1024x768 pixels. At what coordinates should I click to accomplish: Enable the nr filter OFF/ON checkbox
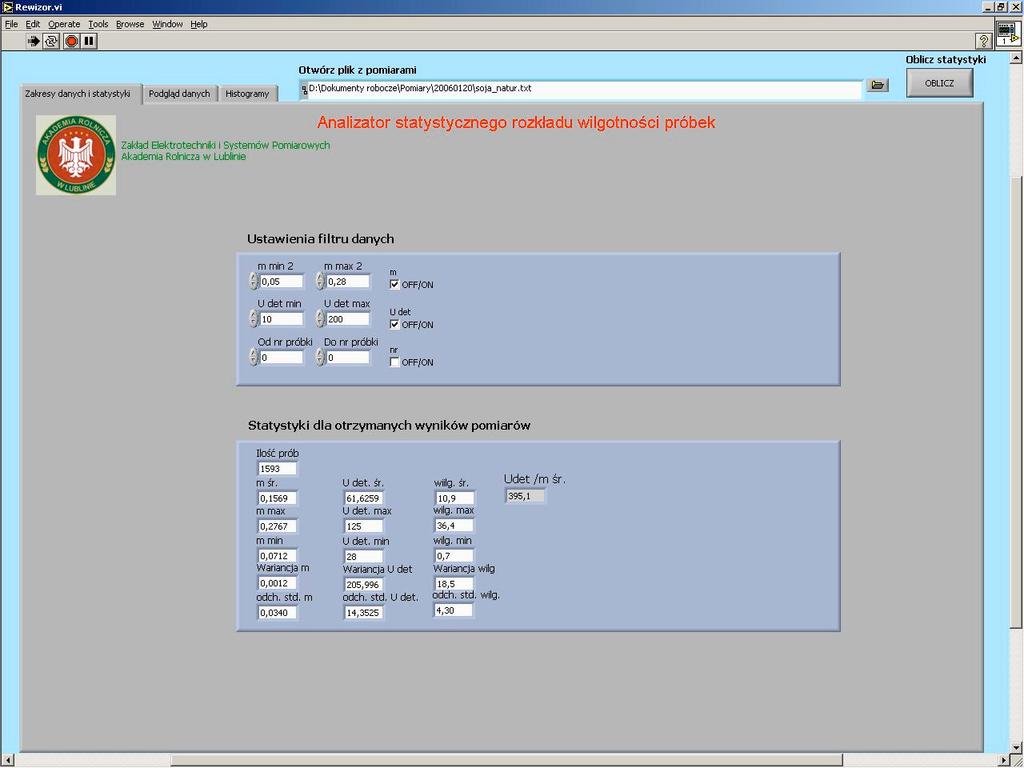[394, 362]
